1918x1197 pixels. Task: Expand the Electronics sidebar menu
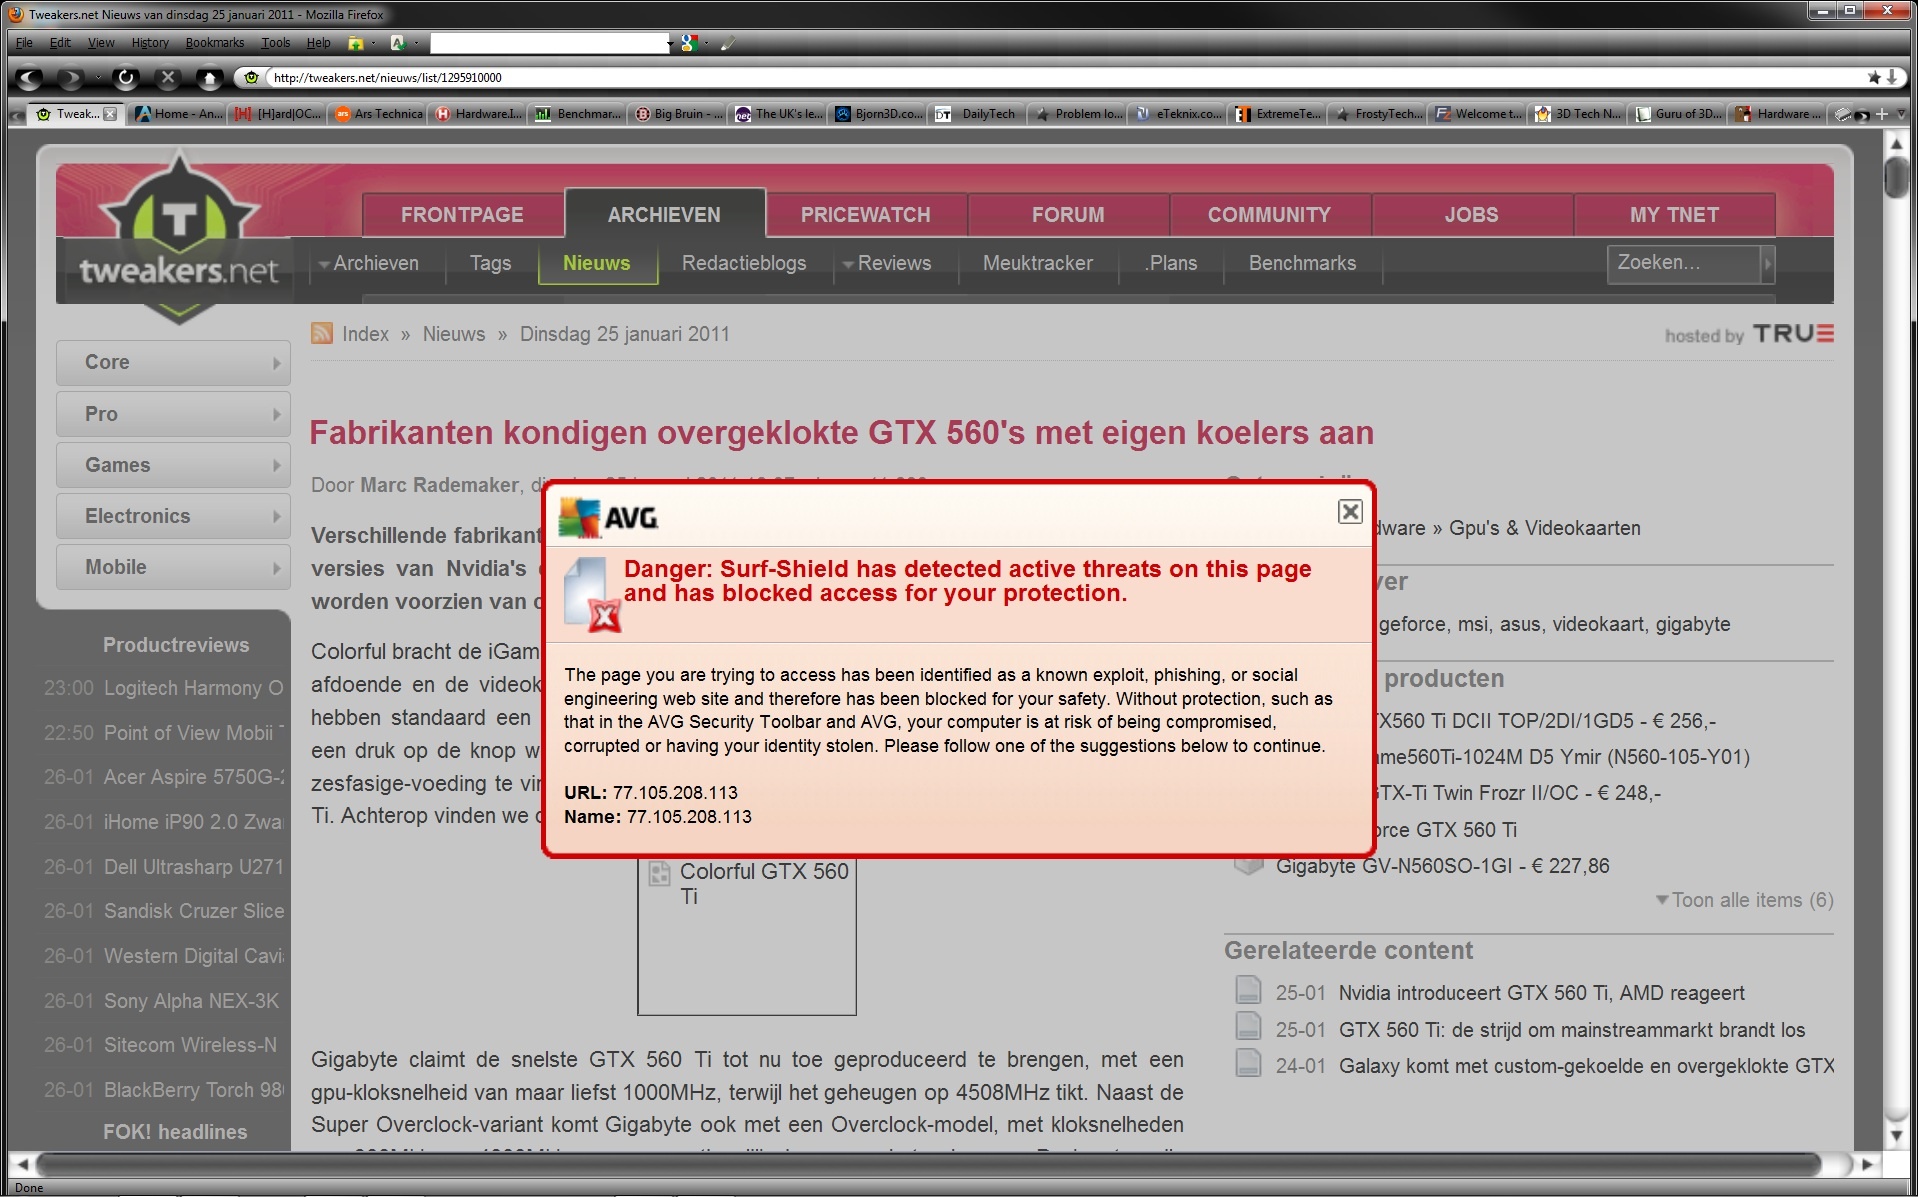(173, 516)
